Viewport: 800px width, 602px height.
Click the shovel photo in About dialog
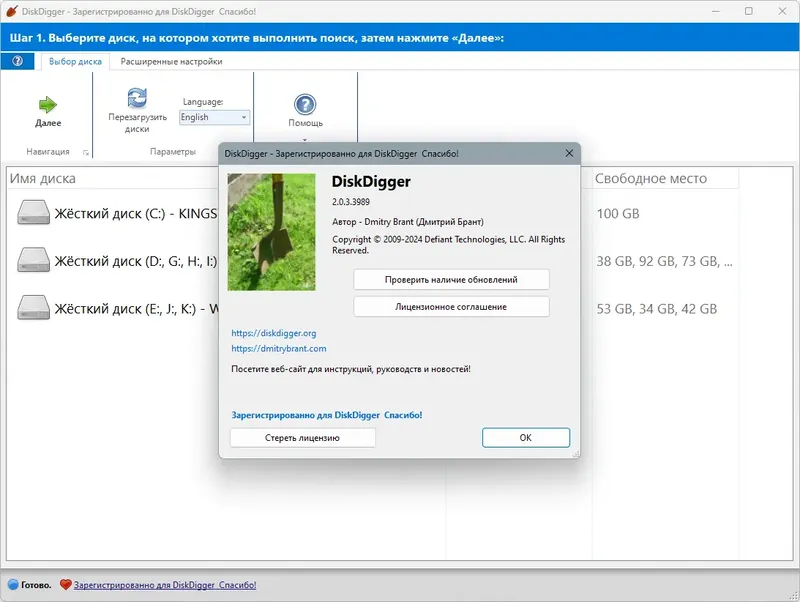coord(271,232)
